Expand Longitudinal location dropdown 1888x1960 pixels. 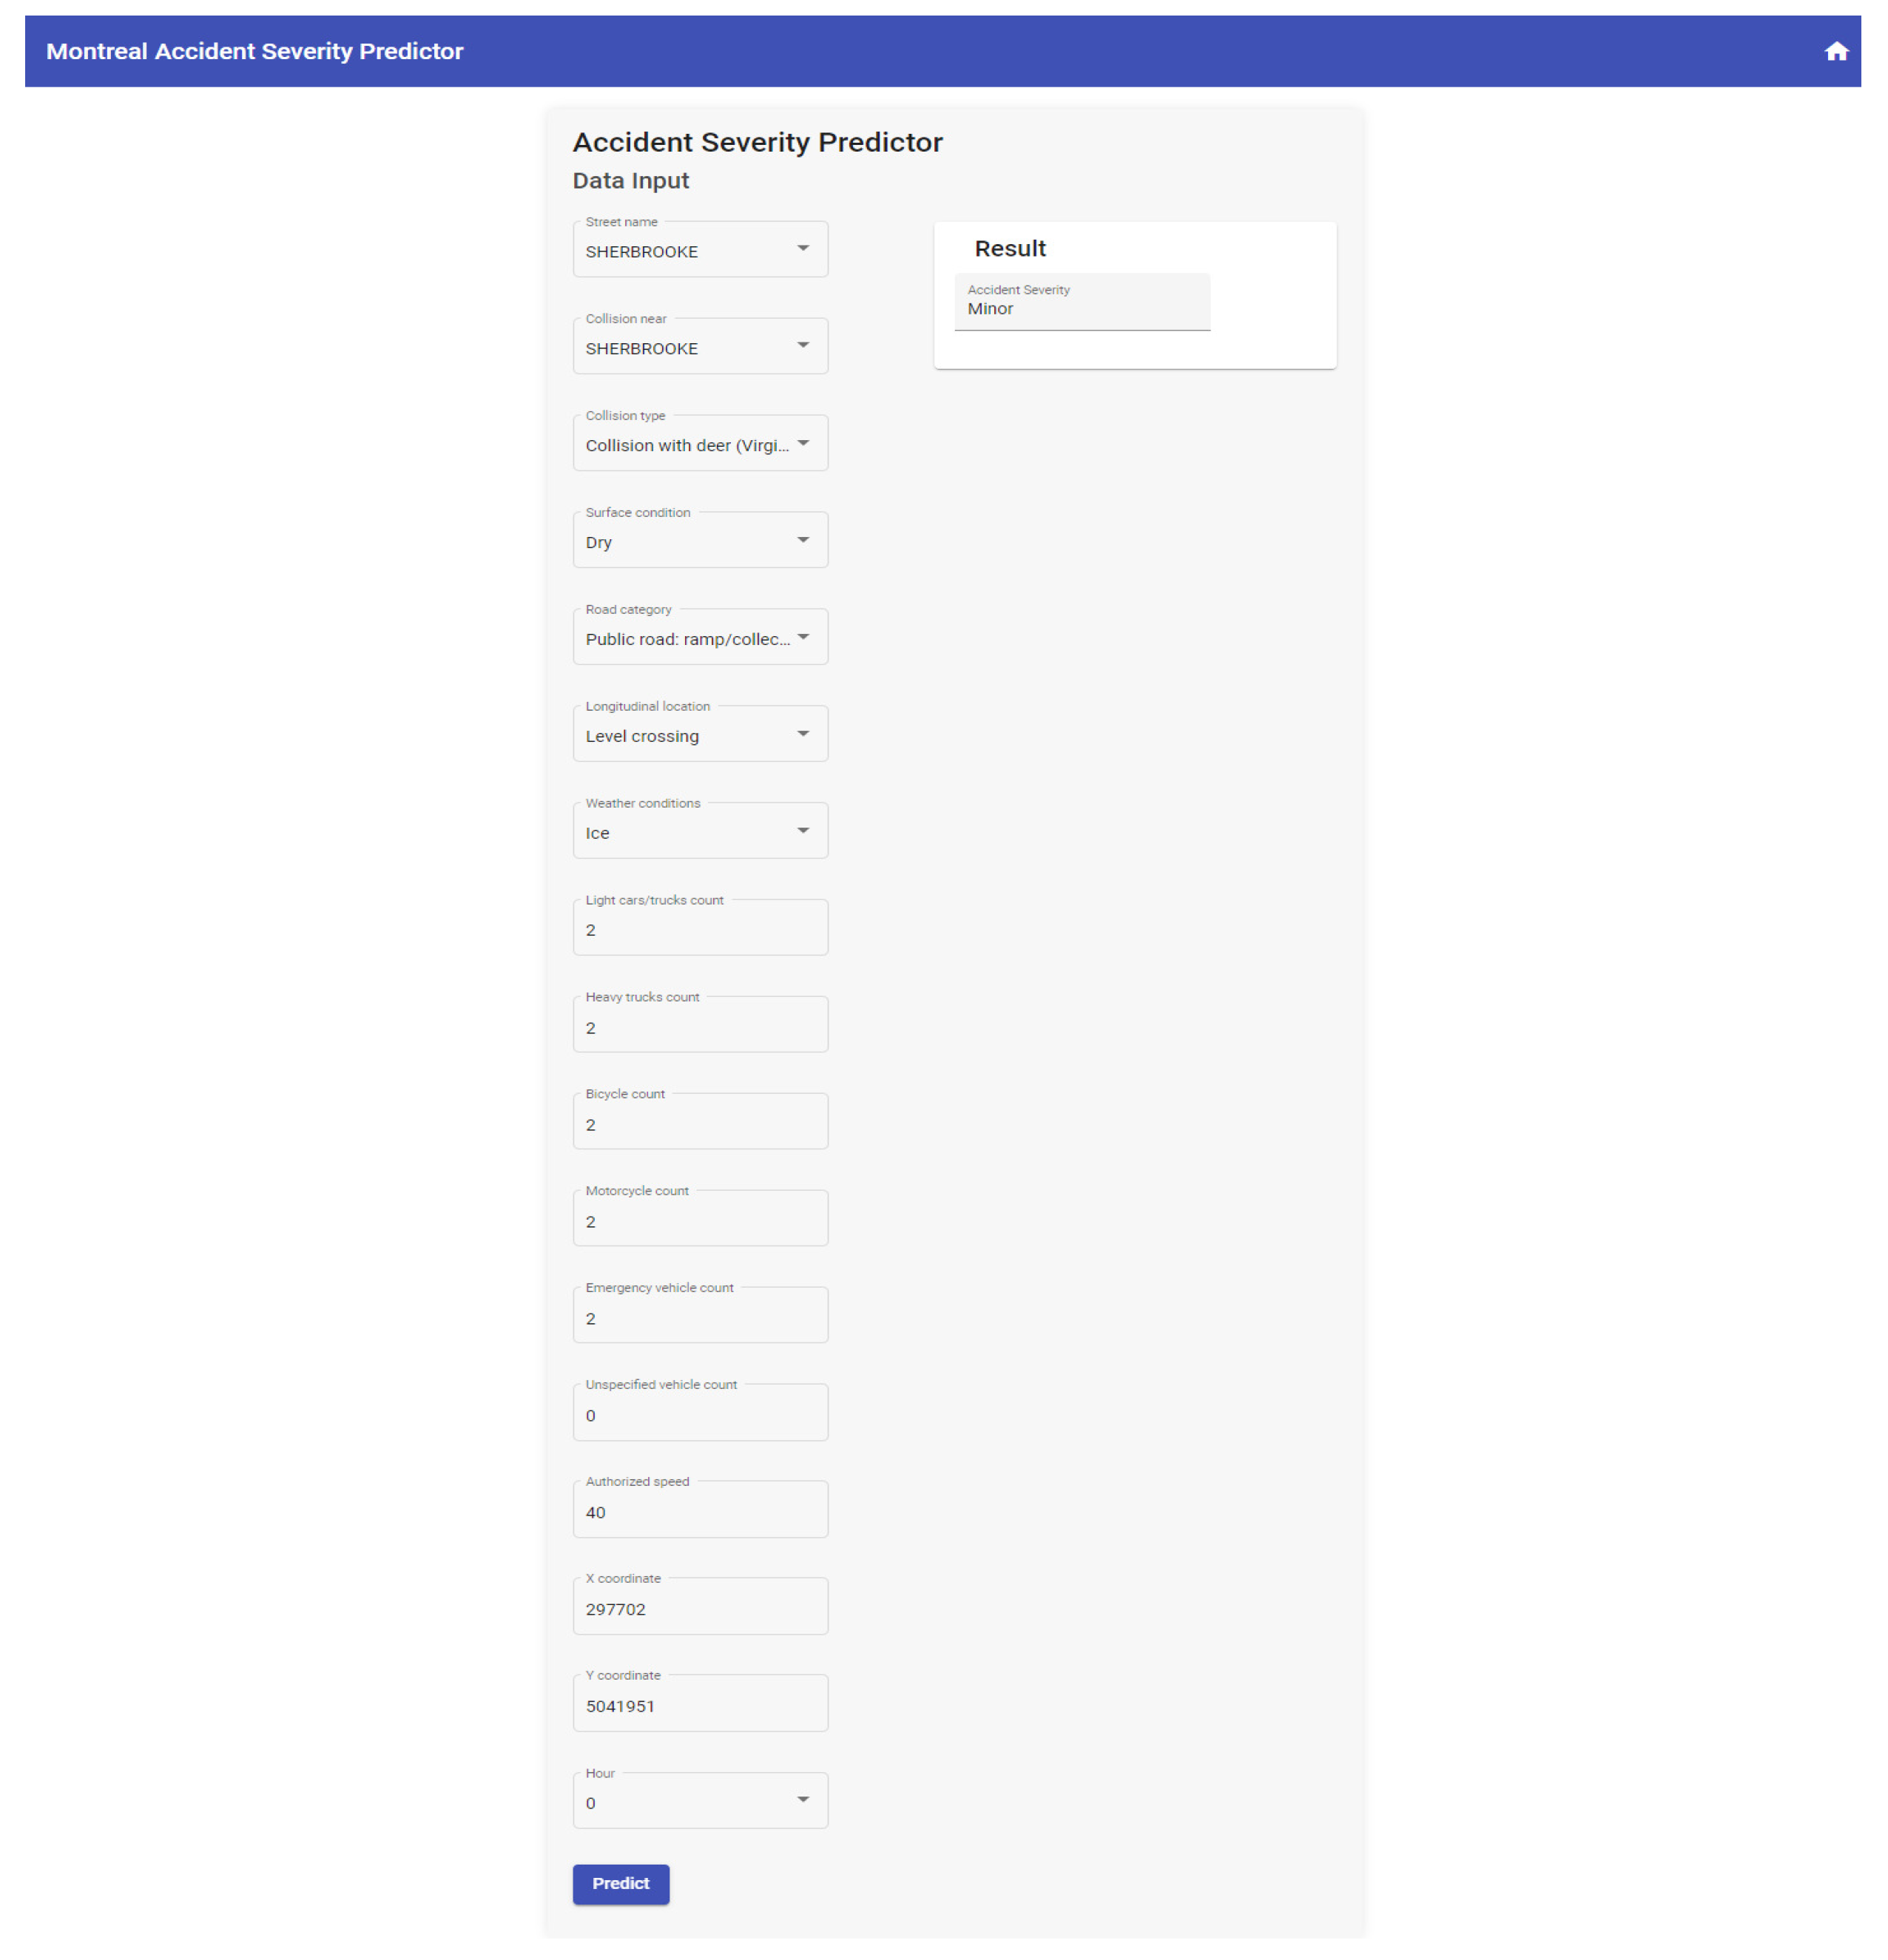pos(700,735)
